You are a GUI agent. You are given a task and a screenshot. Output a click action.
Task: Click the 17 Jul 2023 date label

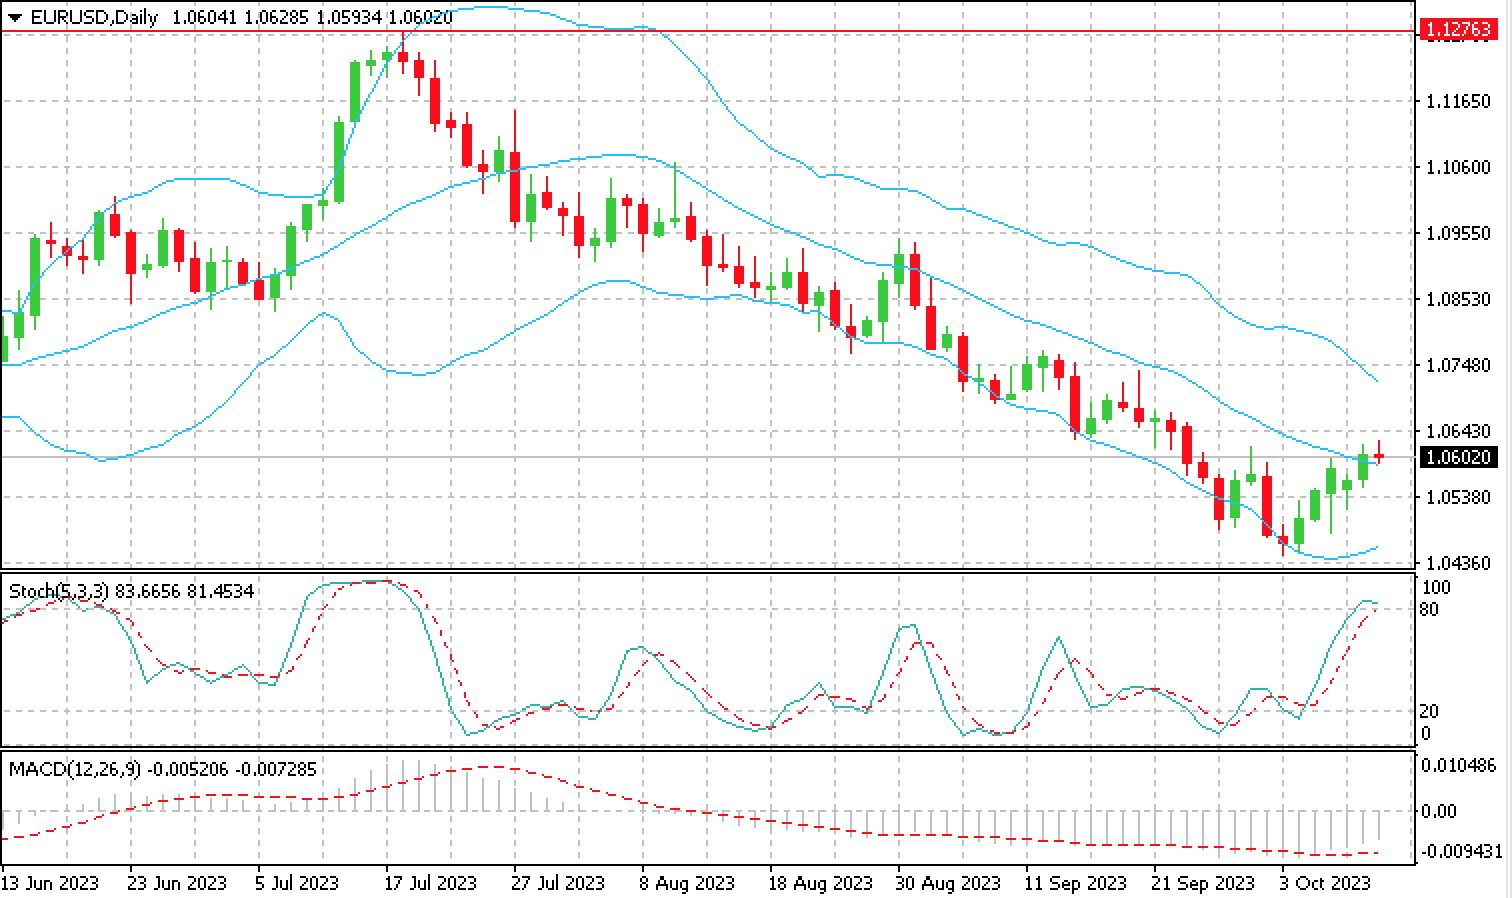(431, 883)
